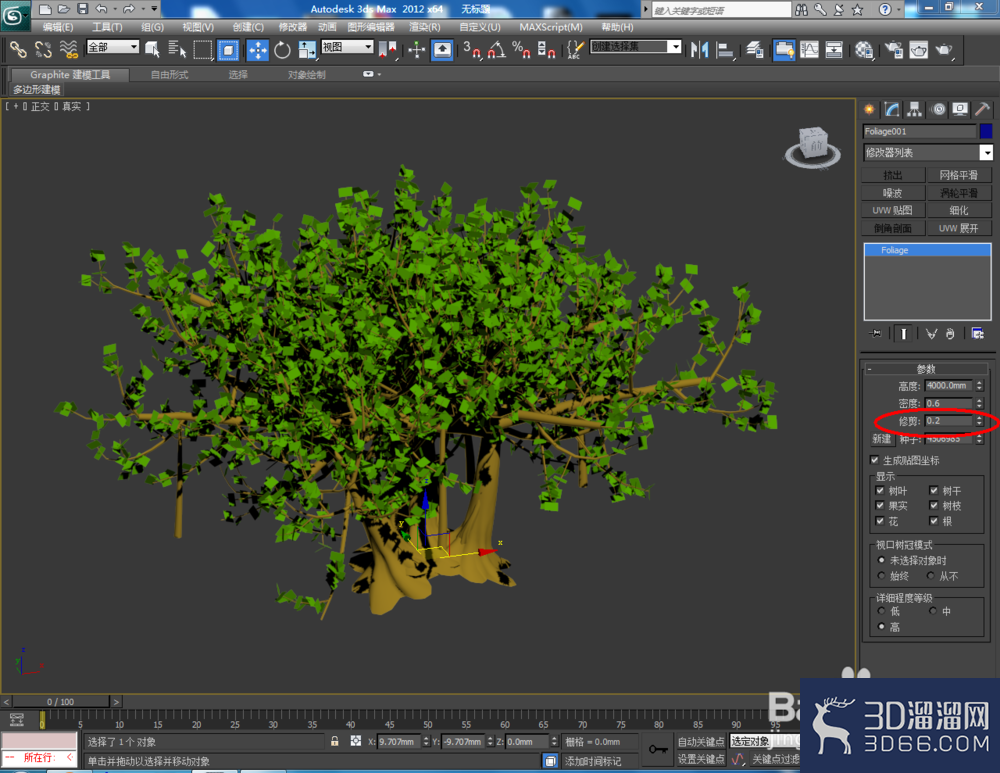Open the Render Setup icon
Viewport: 1000px width, 773px height.
(894, 49)
